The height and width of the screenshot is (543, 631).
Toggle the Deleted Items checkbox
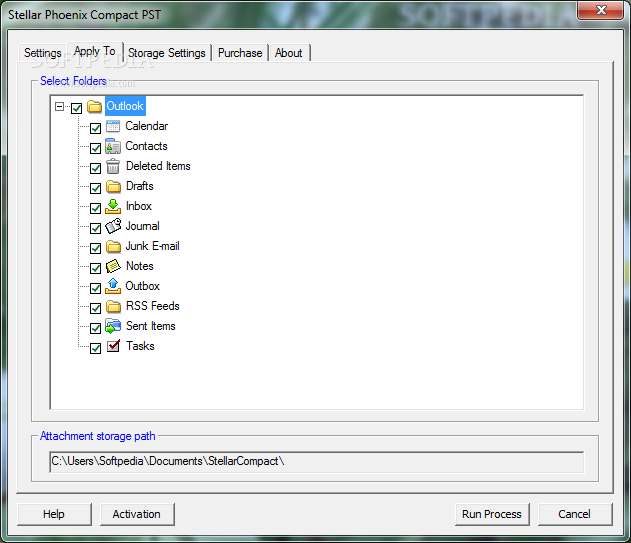pos(95,168)
